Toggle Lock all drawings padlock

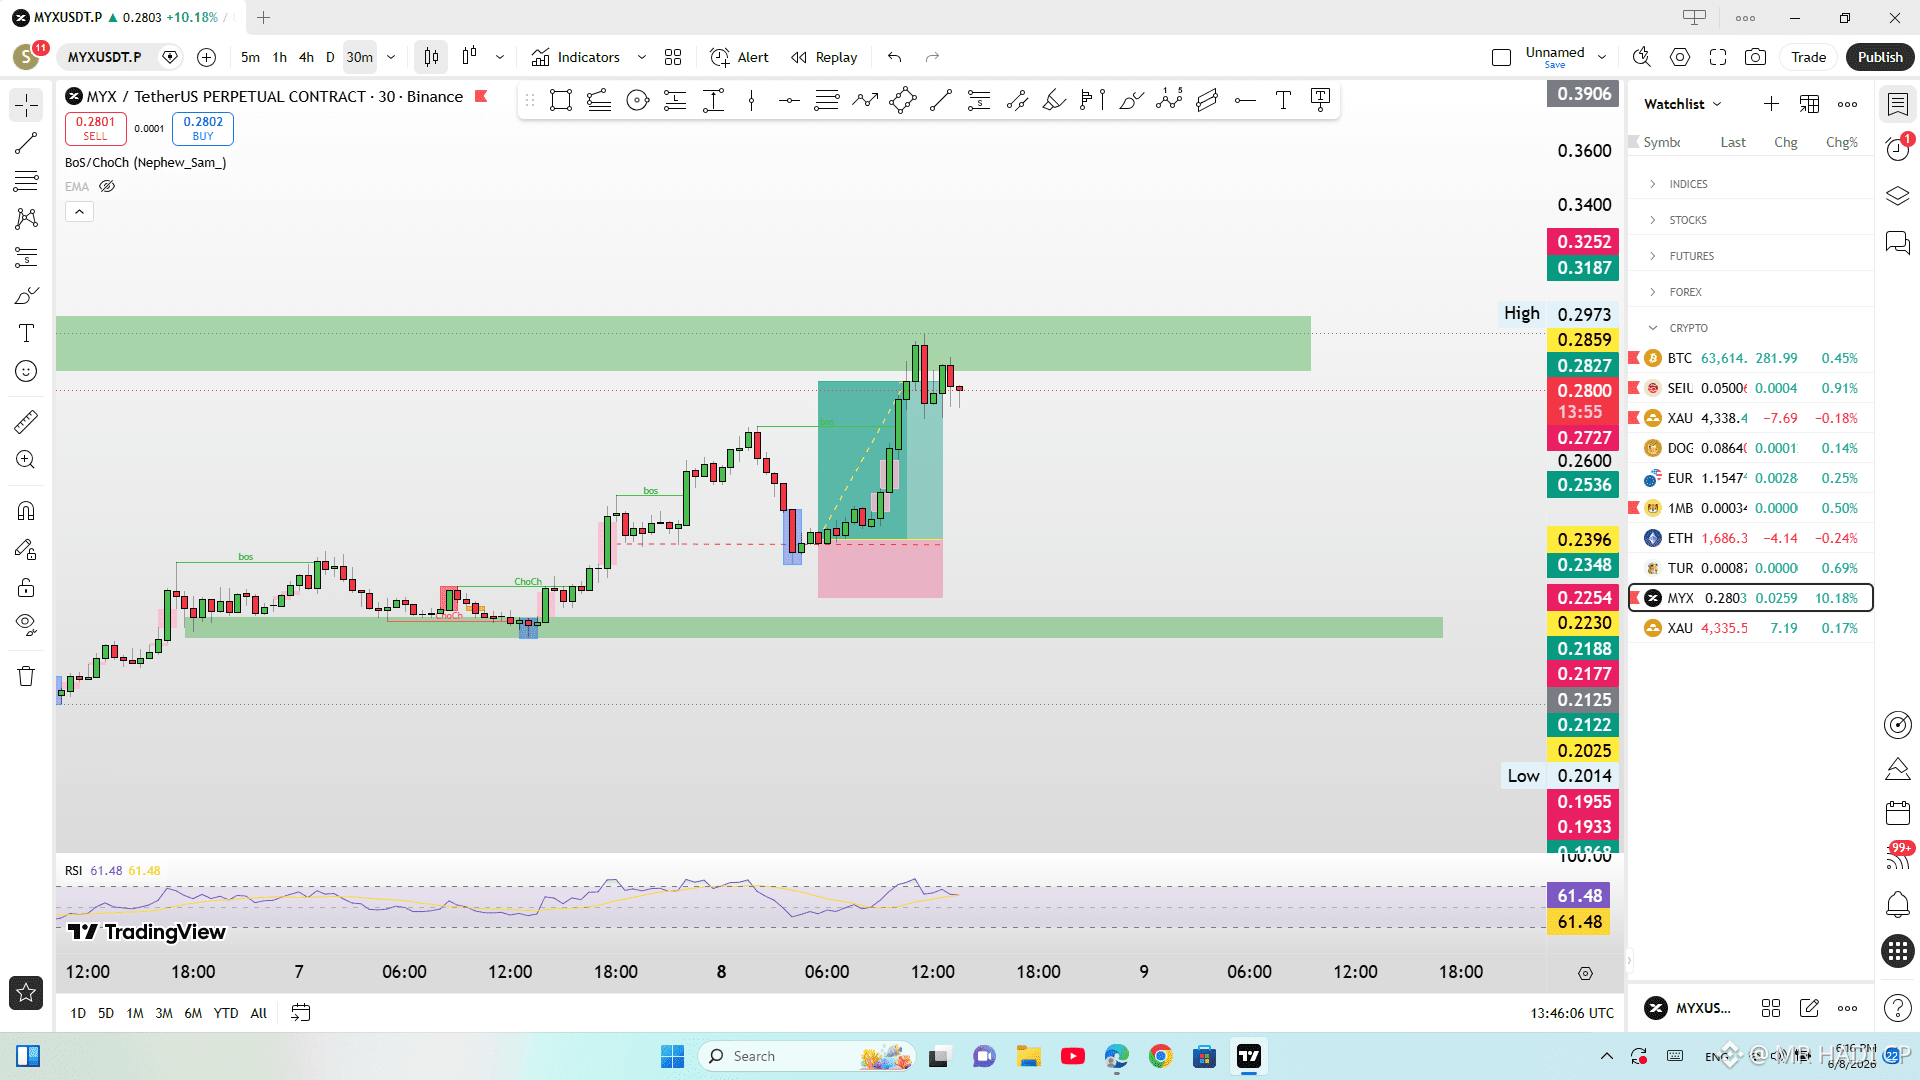click(26, 587)
